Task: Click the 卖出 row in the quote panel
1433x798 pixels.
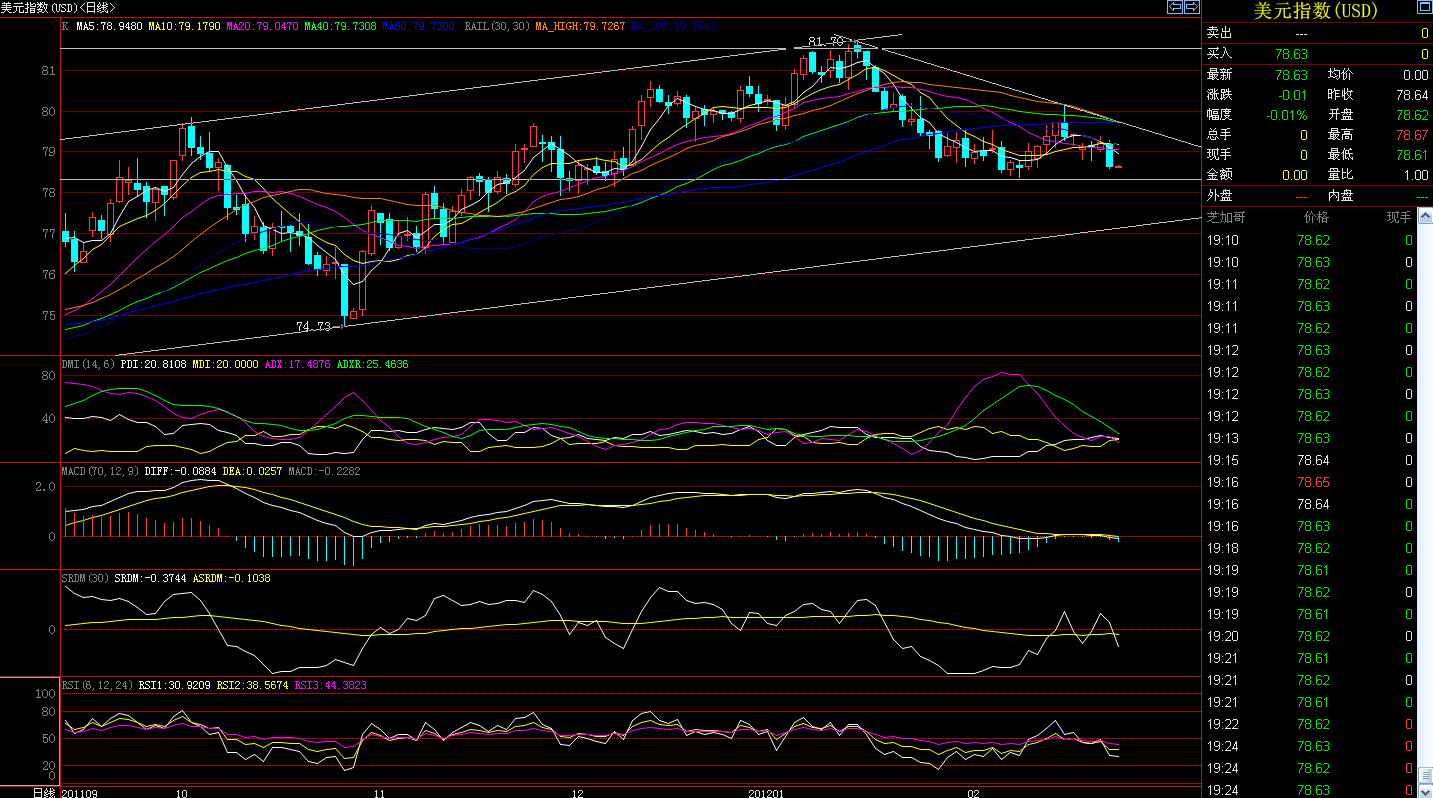Action: 1218,33
